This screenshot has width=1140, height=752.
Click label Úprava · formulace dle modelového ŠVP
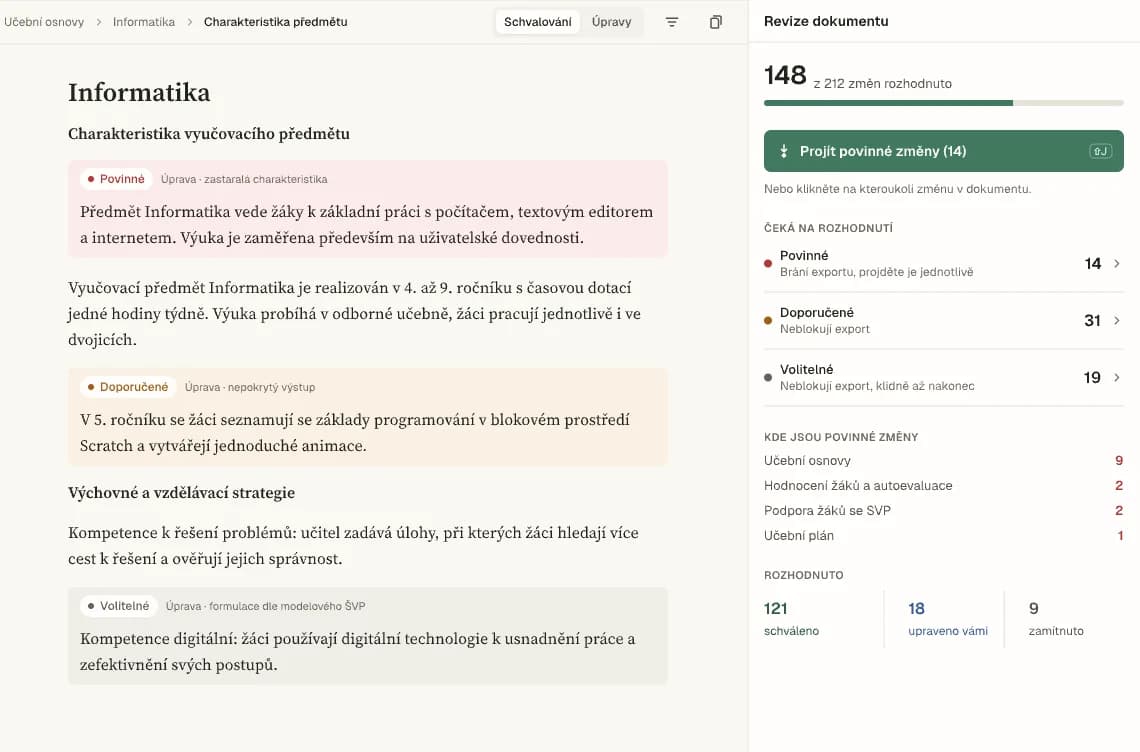[265, 606]
